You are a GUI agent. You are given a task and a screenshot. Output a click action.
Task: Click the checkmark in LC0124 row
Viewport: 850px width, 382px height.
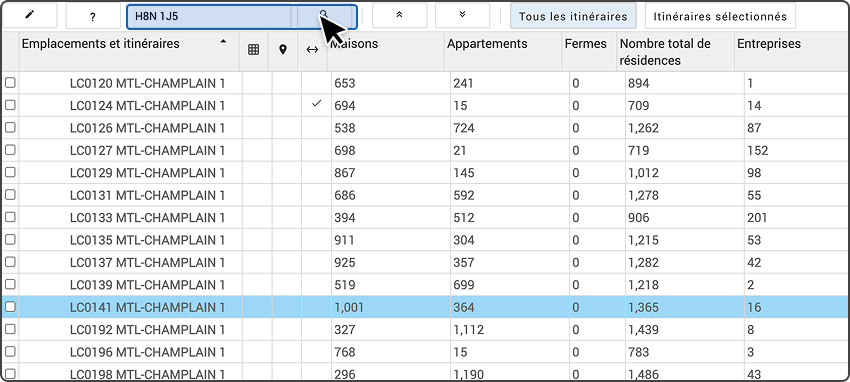(x=317, y=103)
